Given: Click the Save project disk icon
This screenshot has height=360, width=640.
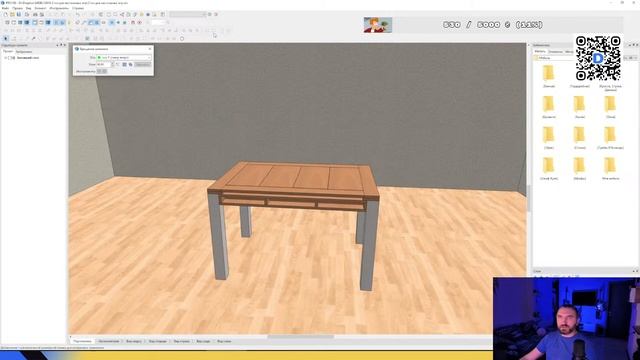Looking at the screenshot, I should coord(19,15).
